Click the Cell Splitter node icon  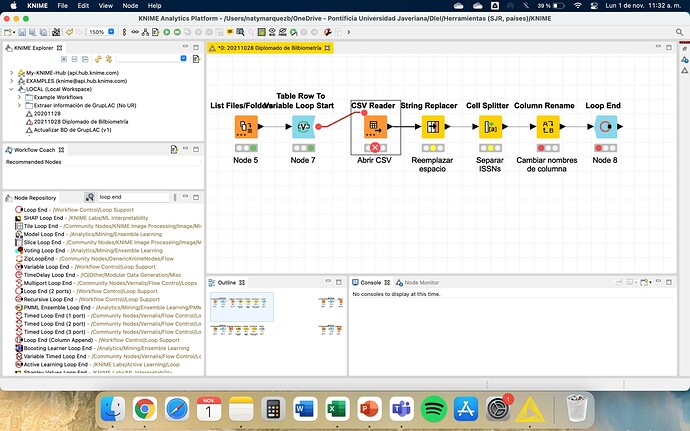[x=490, y=127]
